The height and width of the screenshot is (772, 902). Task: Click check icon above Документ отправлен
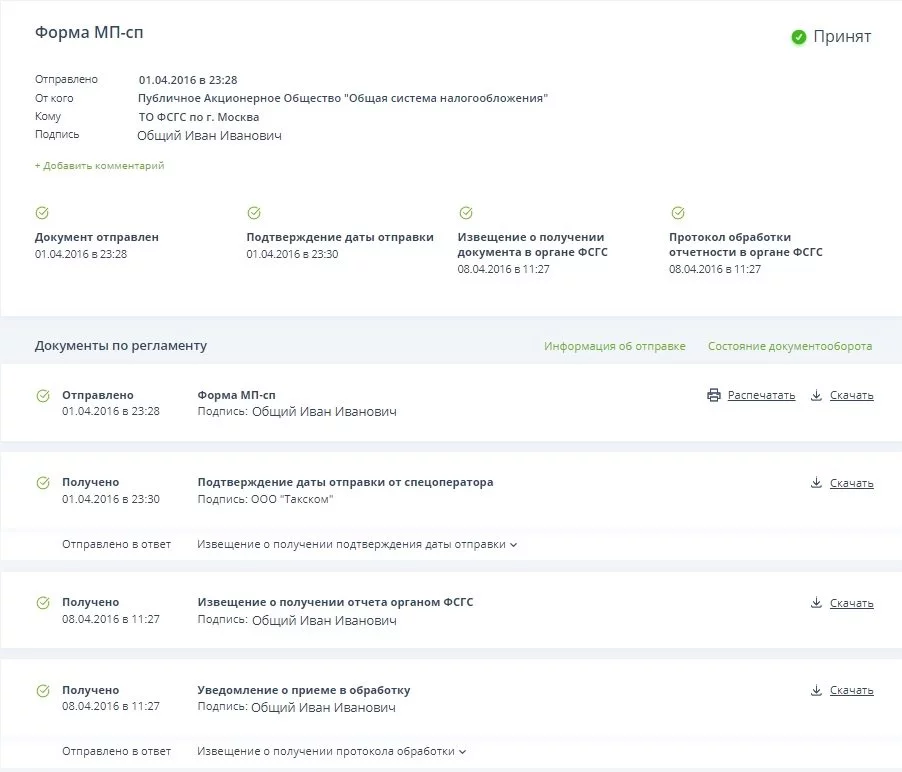pos(42,213)
